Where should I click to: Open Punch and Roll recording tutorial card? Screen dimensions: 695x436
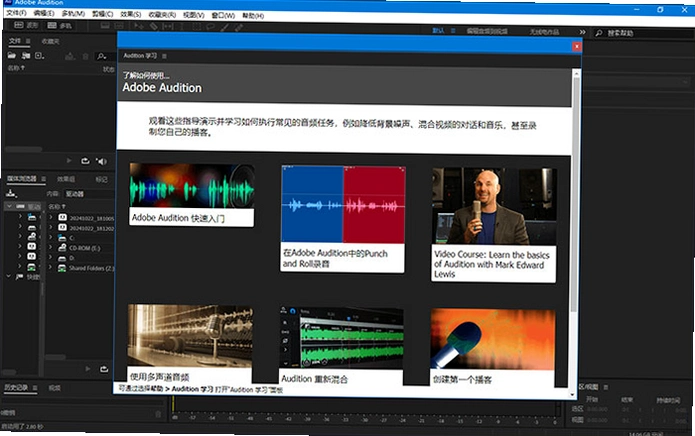point(343,218)
